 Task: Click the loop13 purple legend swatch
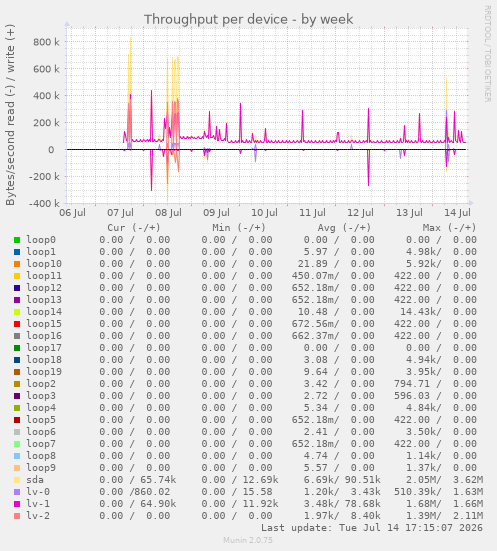pyautogui.click(x=17, y=300)
